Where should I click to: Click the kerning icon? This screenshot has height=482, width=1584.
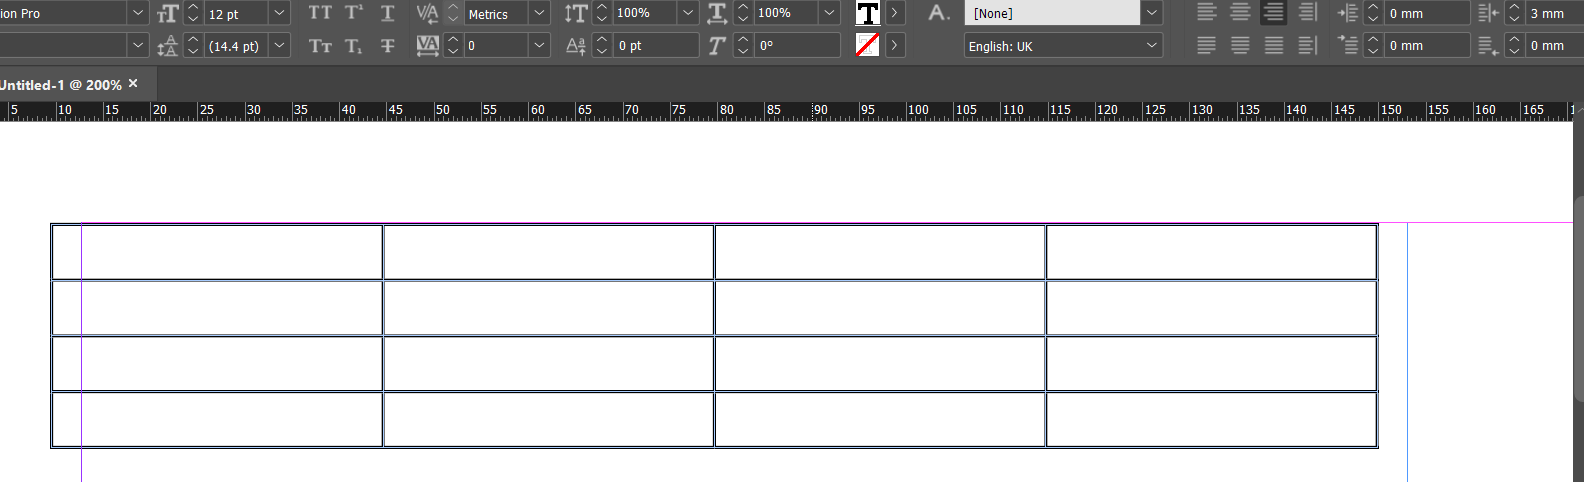point(427,13)
